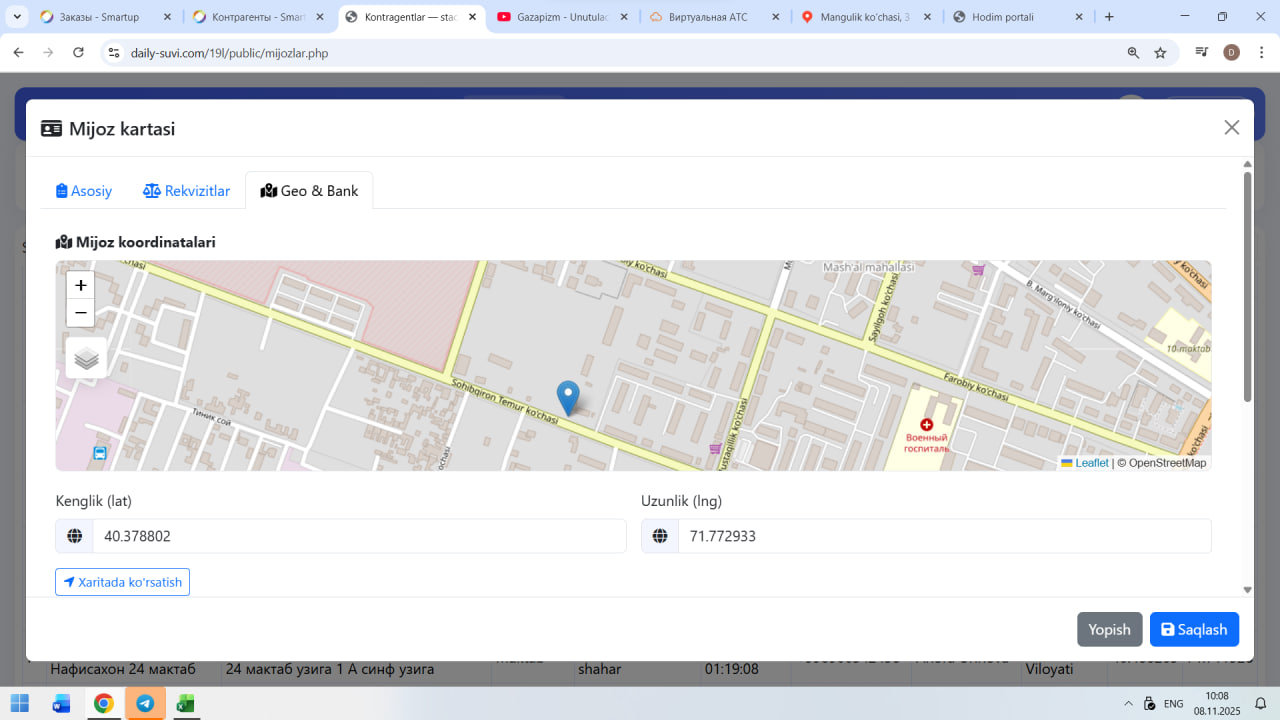Screen dimensions: 1280x720
Task: Open Excel from the taskbar
Action: (185, 703)
